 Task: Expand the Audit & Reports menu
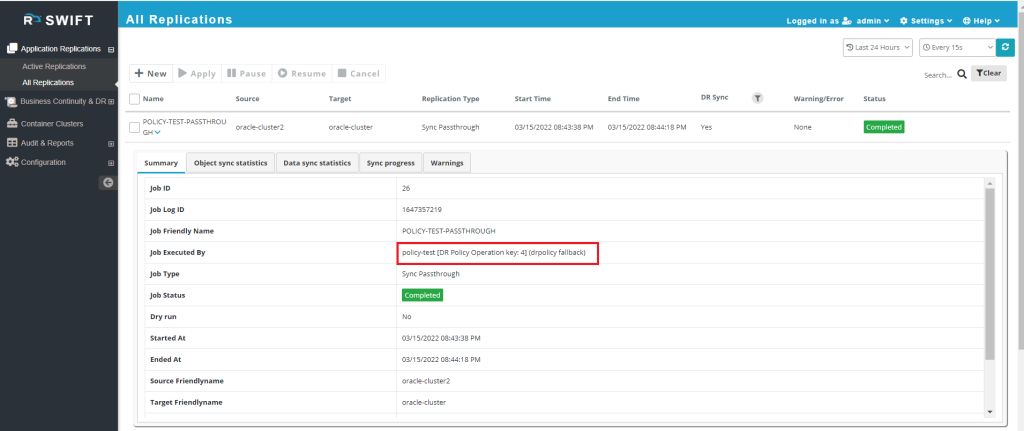(x=110, y=144)
